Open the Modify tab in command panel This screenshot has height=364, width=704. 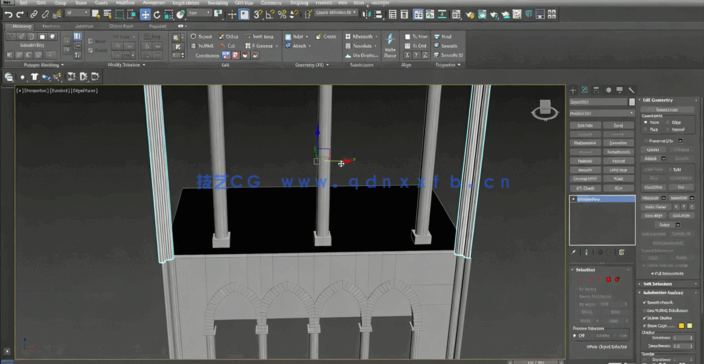pos(585,90)
